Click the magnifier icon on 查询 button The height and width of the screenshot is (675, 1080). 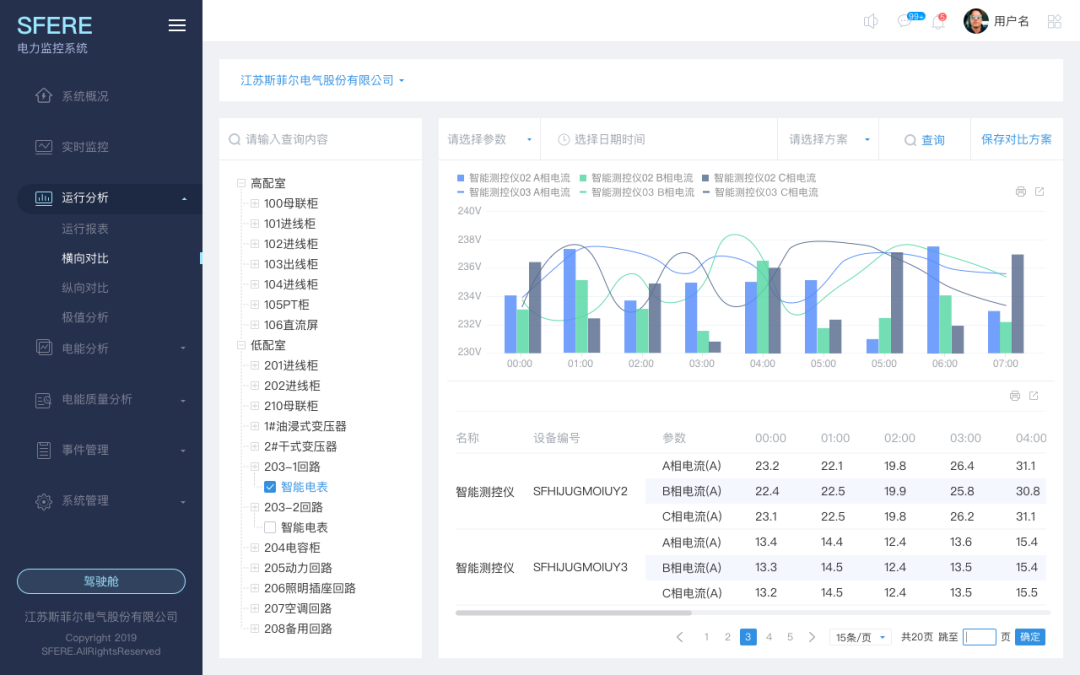tap(910, 140)
